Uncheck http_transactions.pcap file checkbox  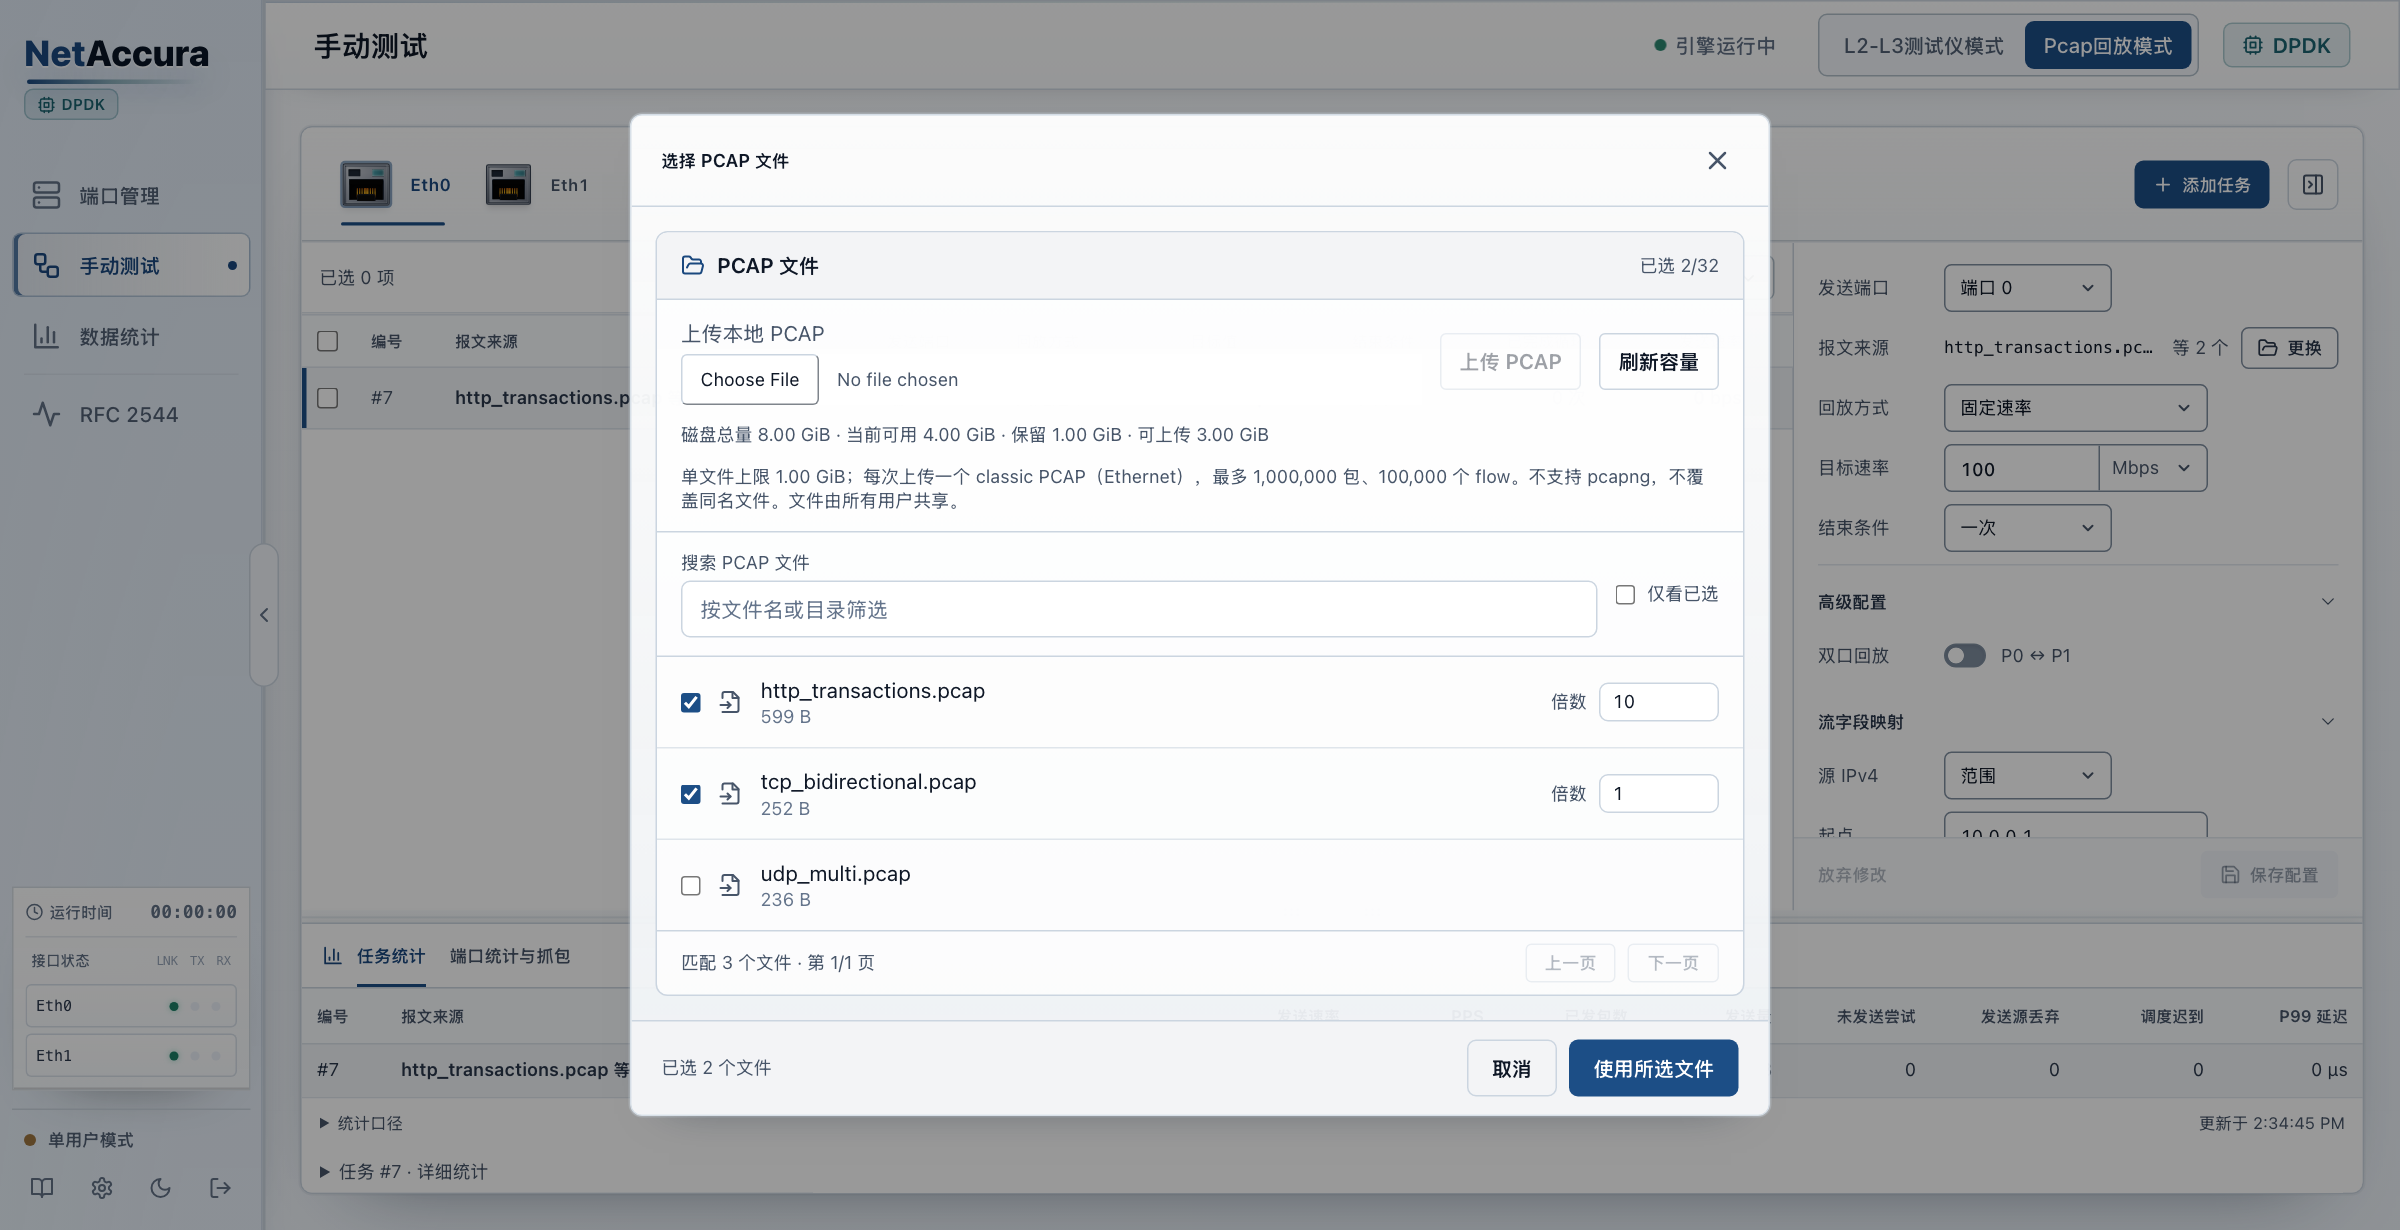[691, 702]
